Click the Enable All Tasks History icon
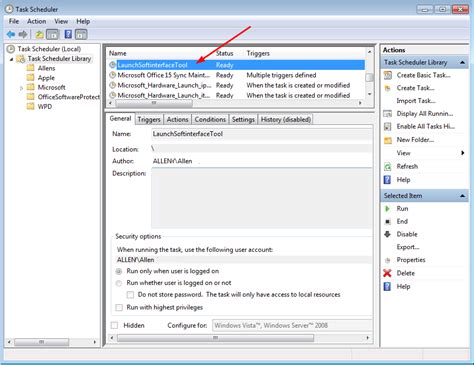 point(388,127)
